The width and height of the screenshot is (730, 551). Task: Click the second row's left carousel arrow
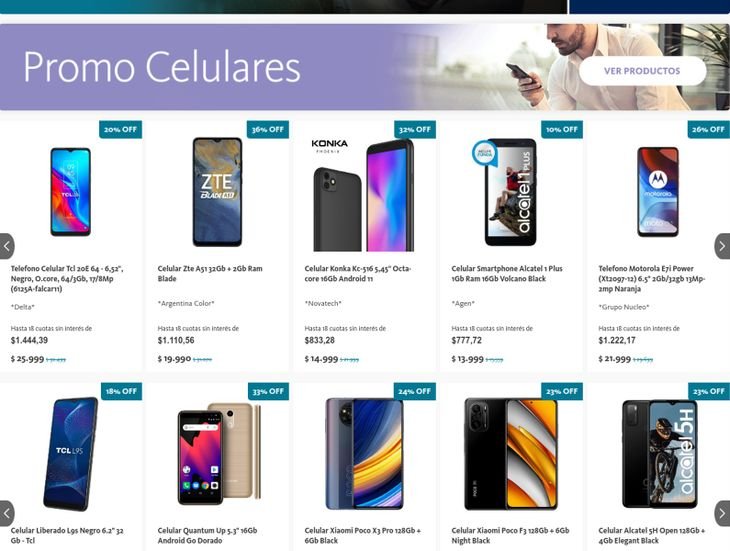click(x=7, y=513)
